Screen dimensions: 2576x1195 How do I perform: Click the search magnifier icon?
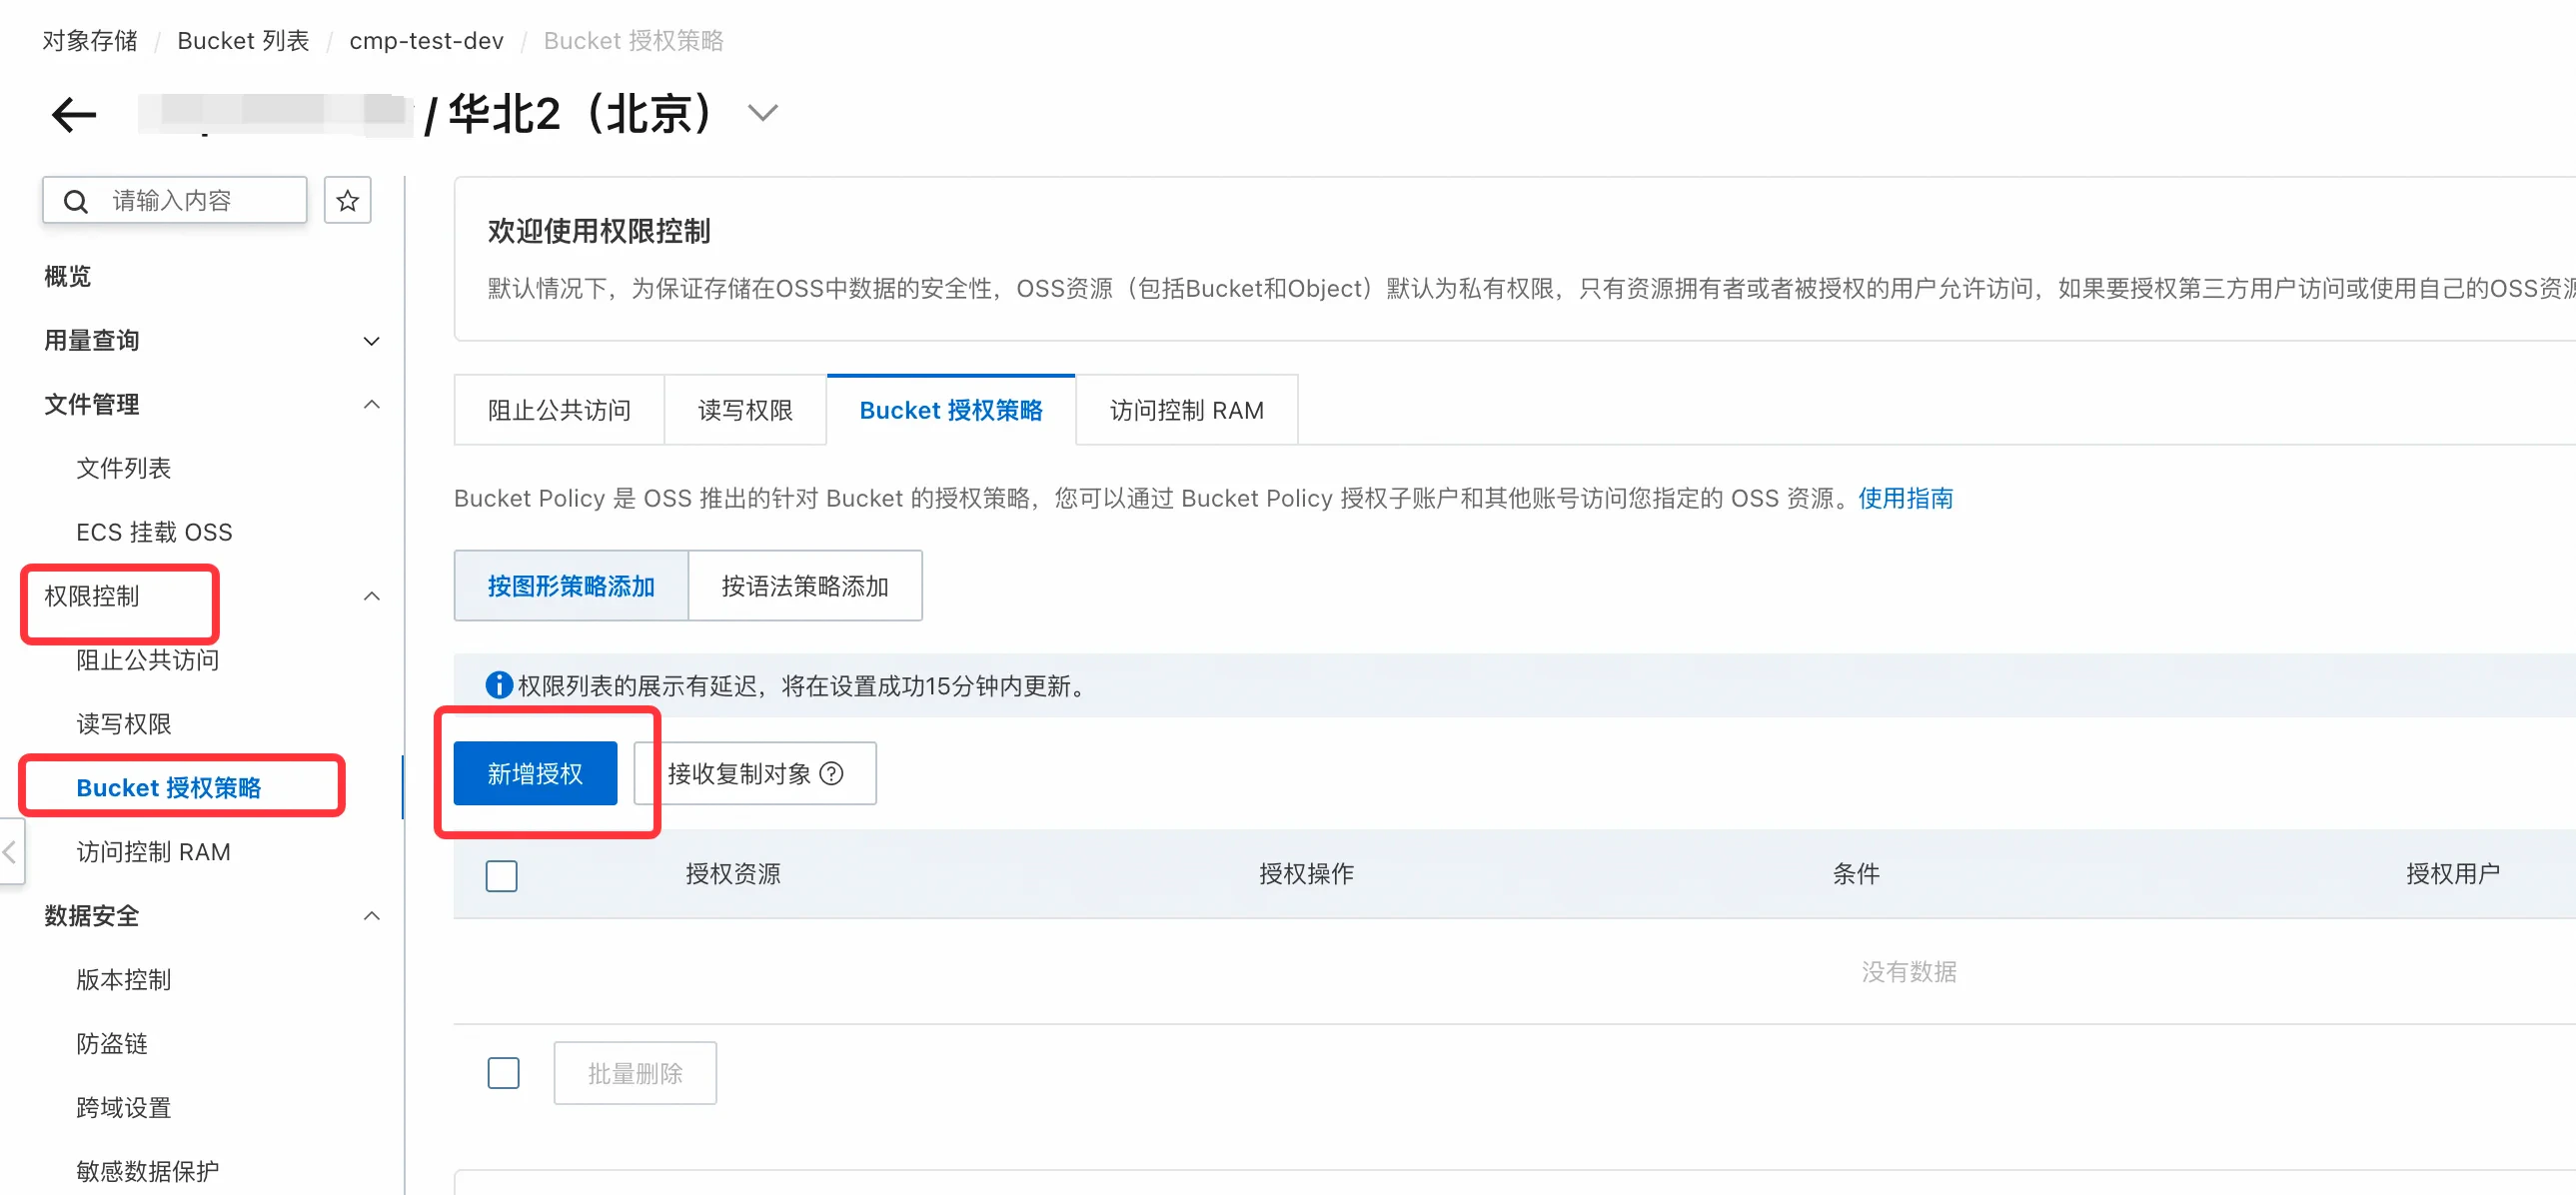(x=76, y=201)
